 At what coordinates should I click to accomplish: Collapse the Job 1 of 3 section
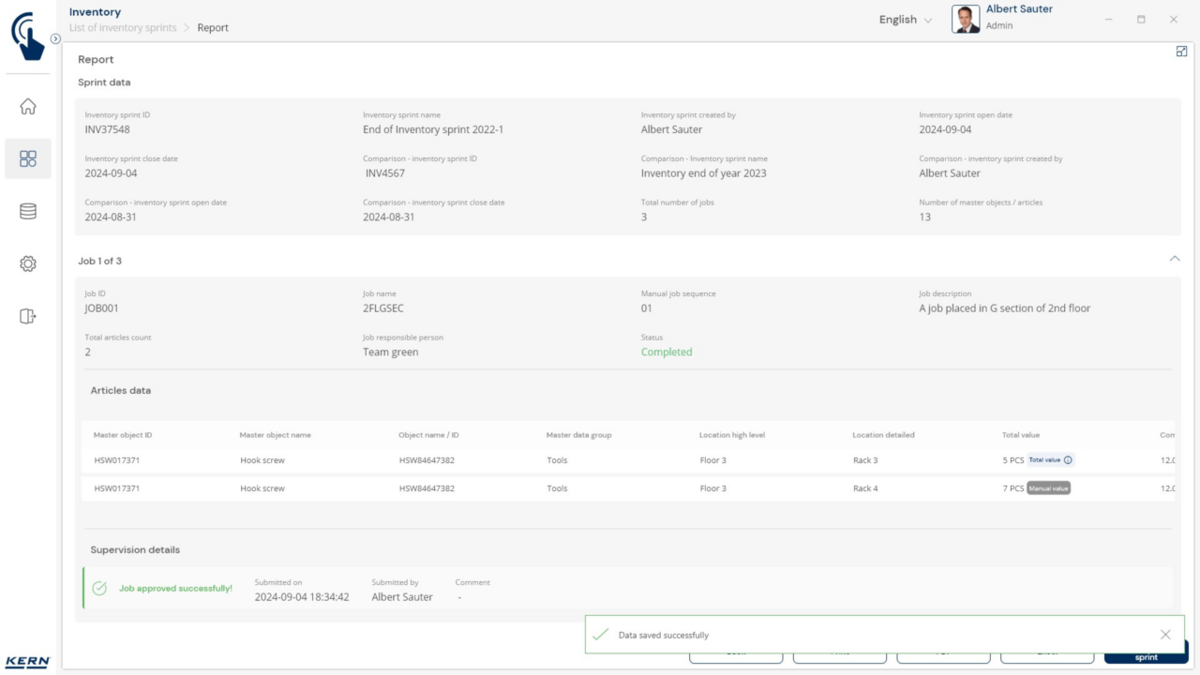tap(1174, 259)
